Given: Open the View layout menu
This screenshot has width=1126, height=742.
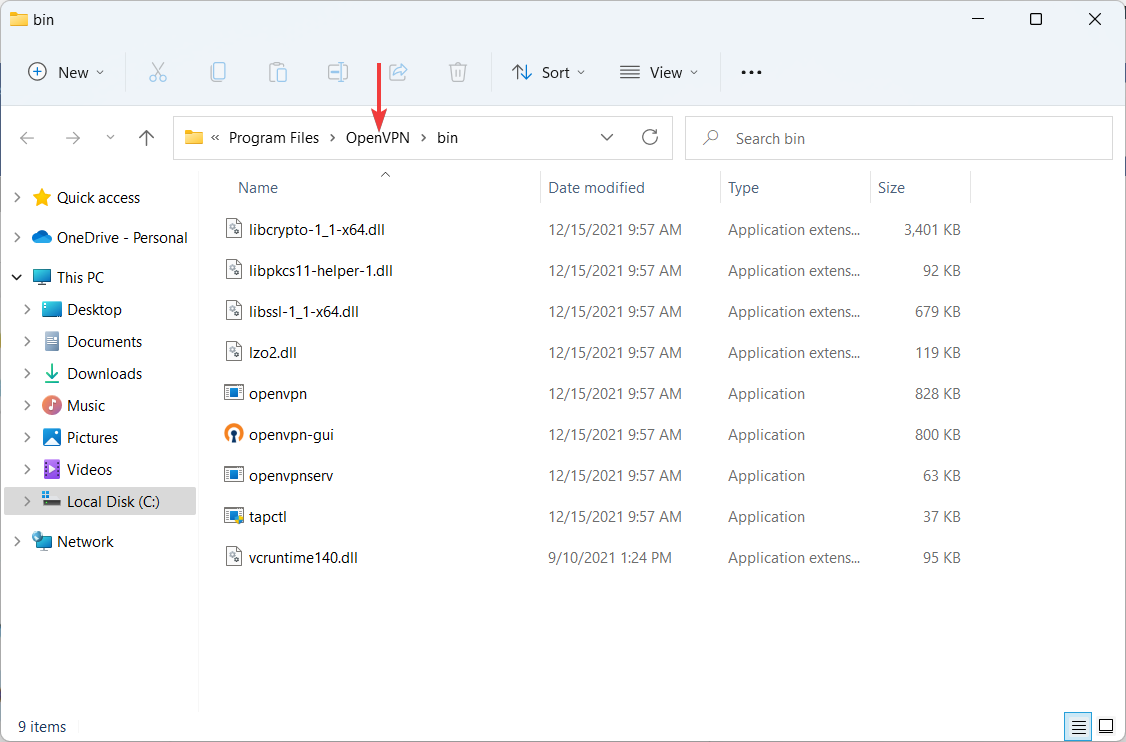Looking at the screenshot, I should tap(659, 72).
